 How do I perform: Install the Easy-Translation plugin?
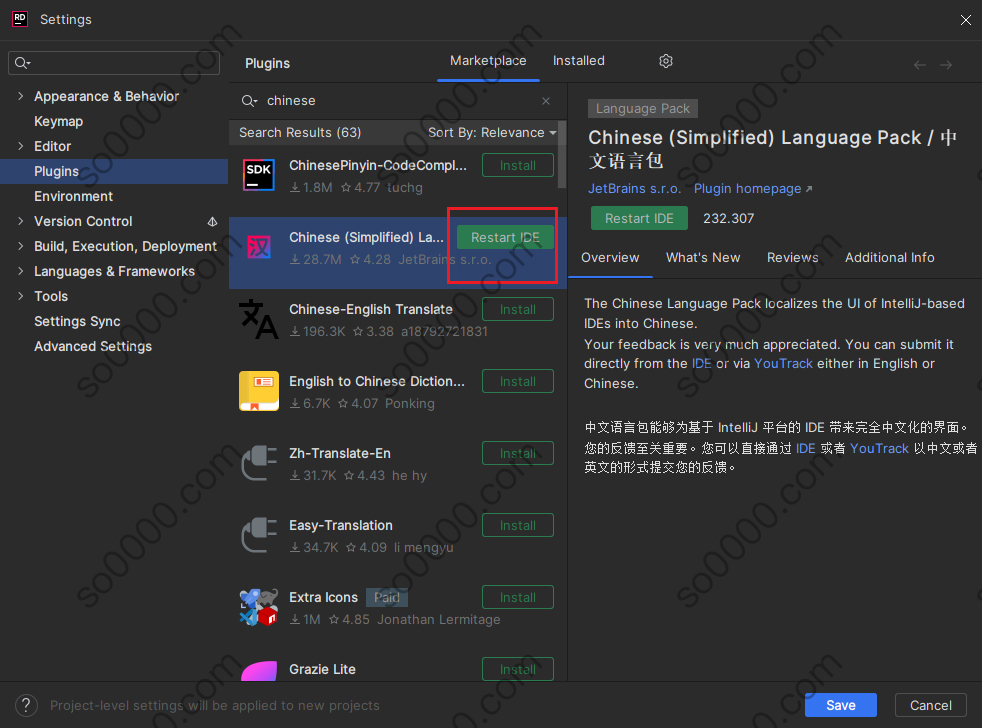click(518, 526)
